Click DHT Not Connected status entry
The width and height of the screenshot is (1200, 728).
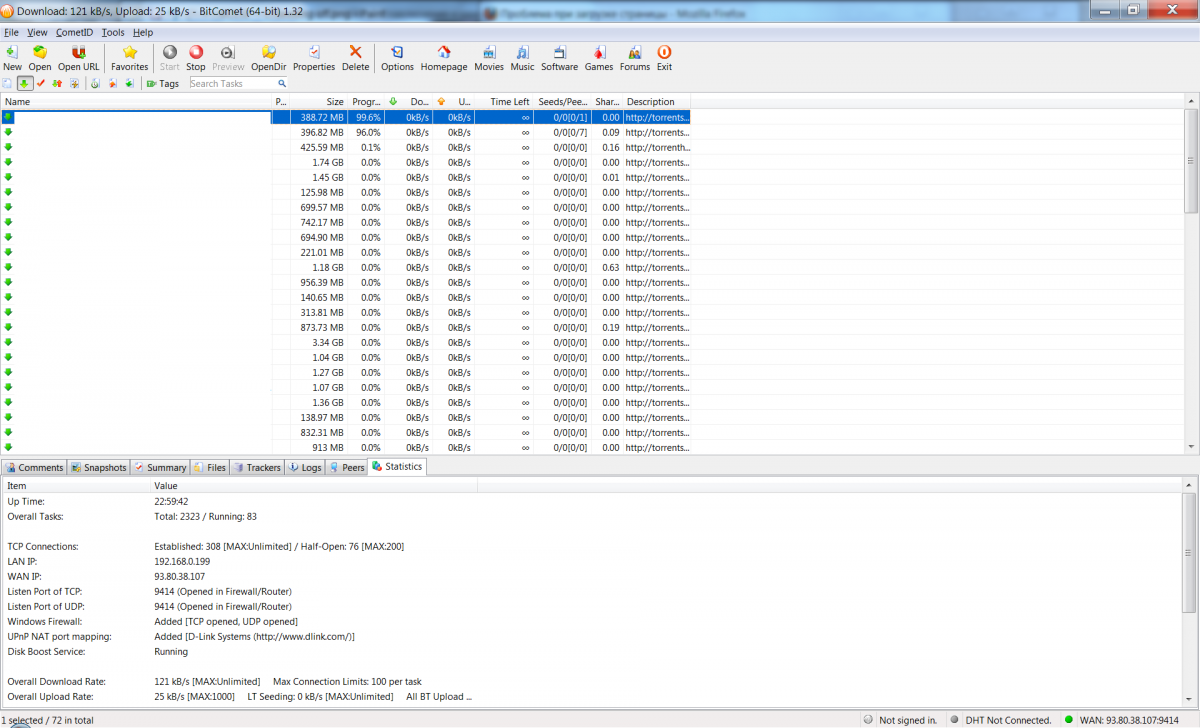point(1001,720)
